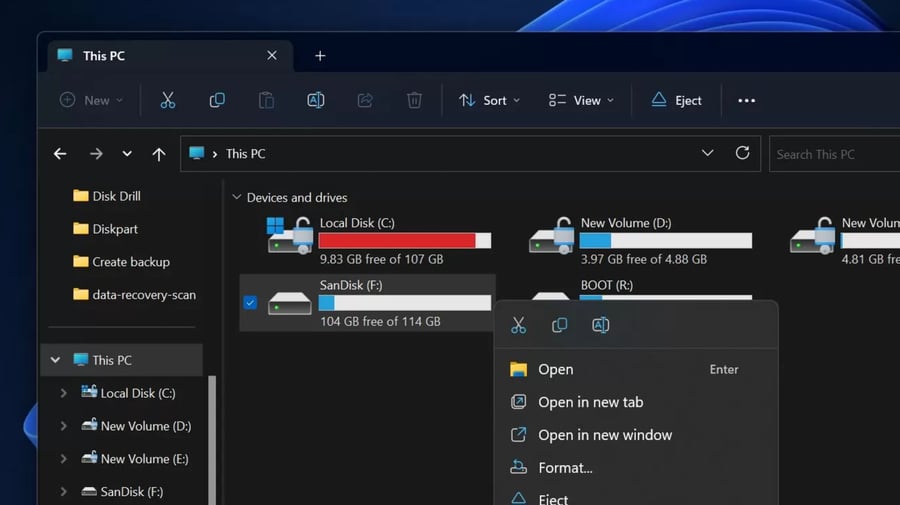The image size is (900, 505).
Task: Click '3.97 GB free of 4.88 GB' text
Action: coord(643,259)
